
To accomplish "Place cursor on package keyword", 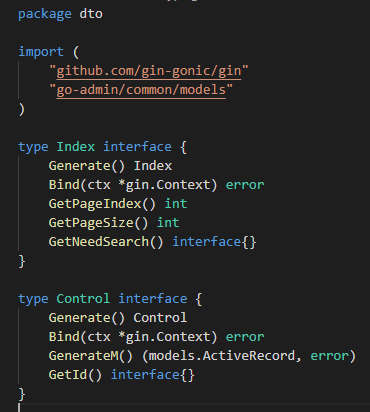I will [x=45, y=14].
